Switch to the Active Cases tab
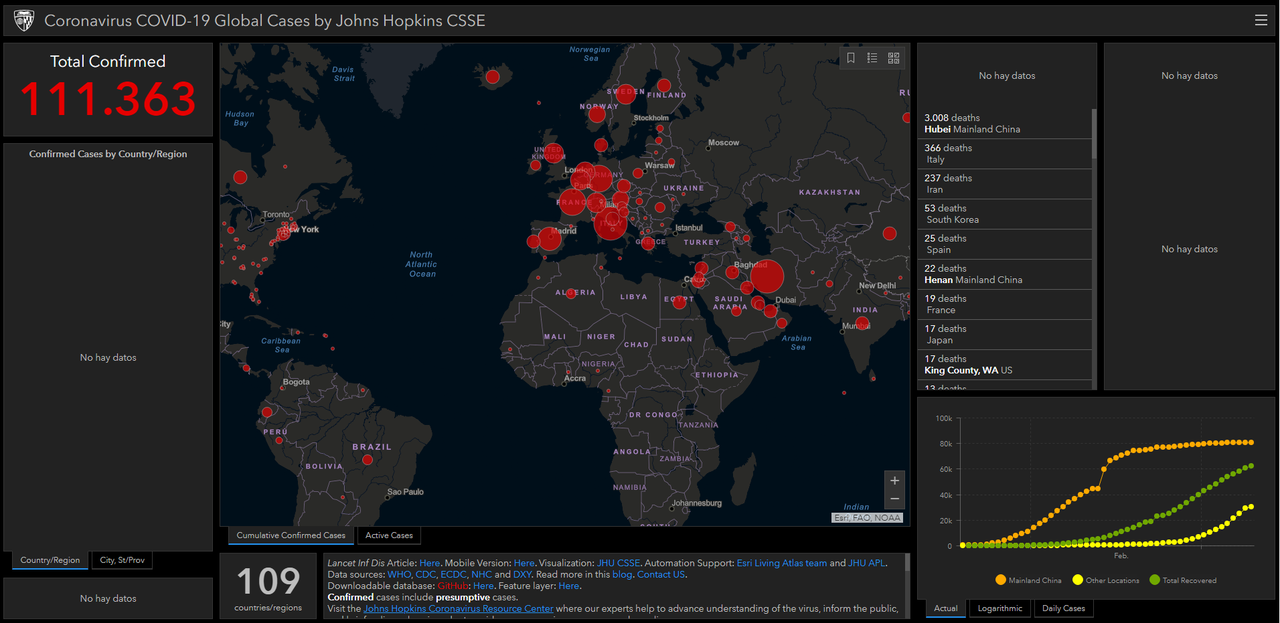1280x623 pixels. (389, 535)
